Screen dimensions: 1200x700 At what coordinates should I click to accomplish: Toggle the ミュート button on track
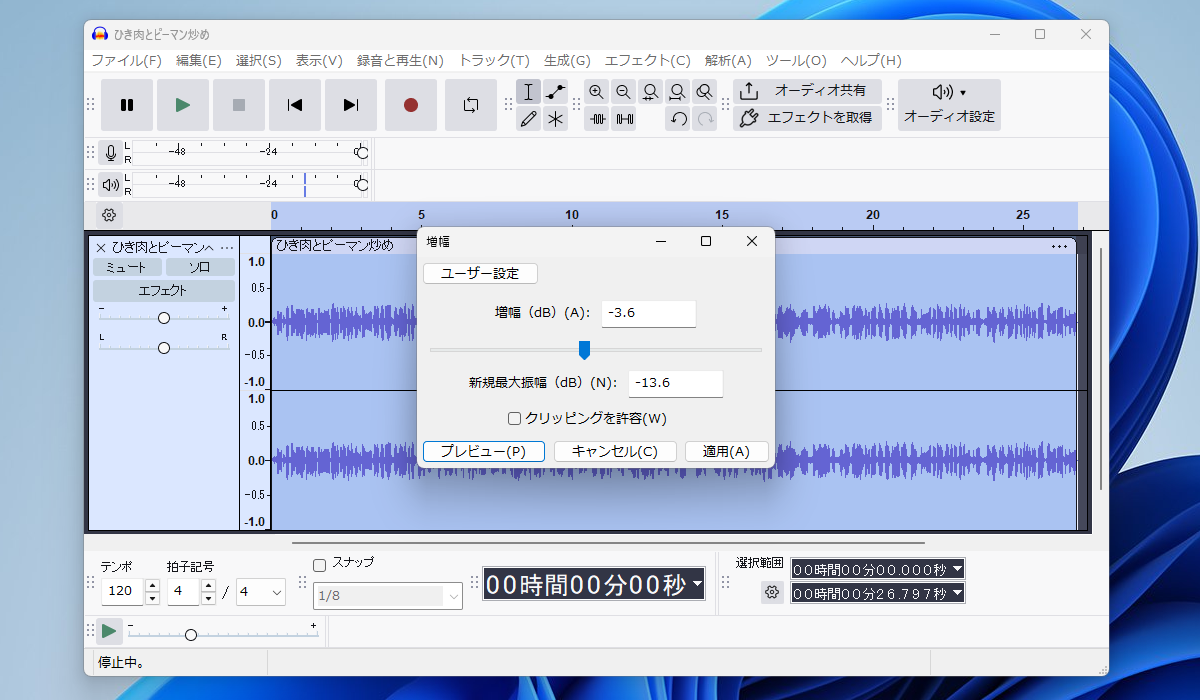[126, 267]
